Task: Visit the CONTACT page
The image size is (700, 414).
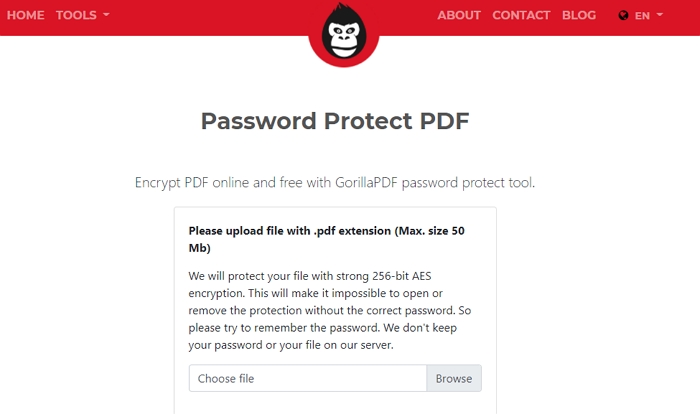Action: (521, 15)
